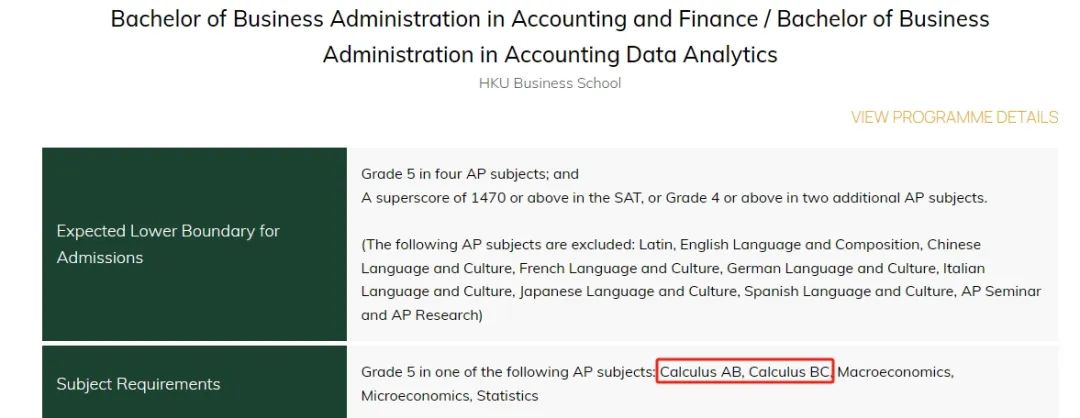Select the HKU Business School subtitle

550,83
